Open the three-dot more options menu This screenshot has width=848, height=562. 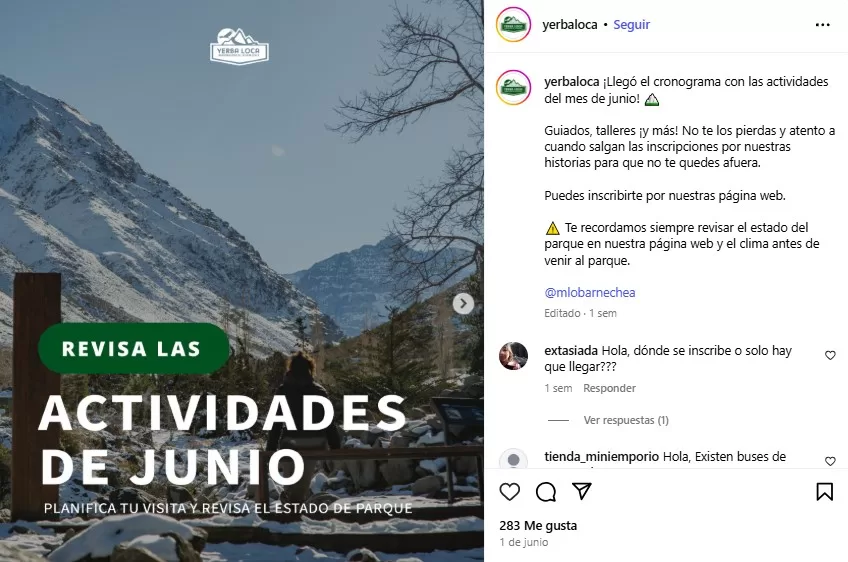(822, 25)
